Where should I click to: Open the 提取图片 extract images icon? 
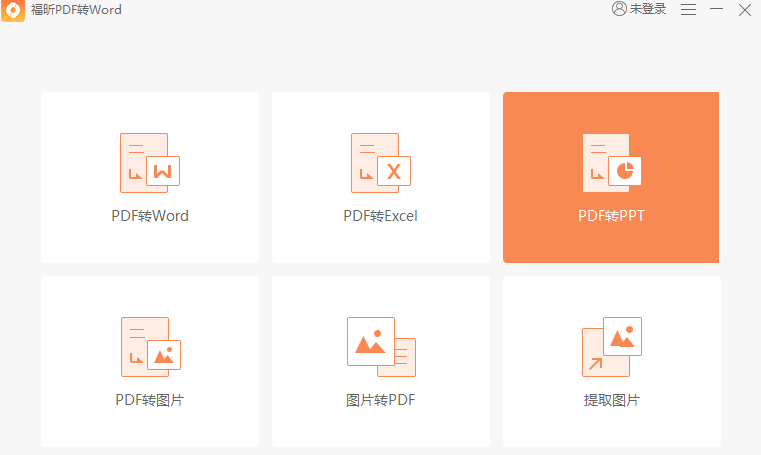pyautogui.click(x=612, y=347)
